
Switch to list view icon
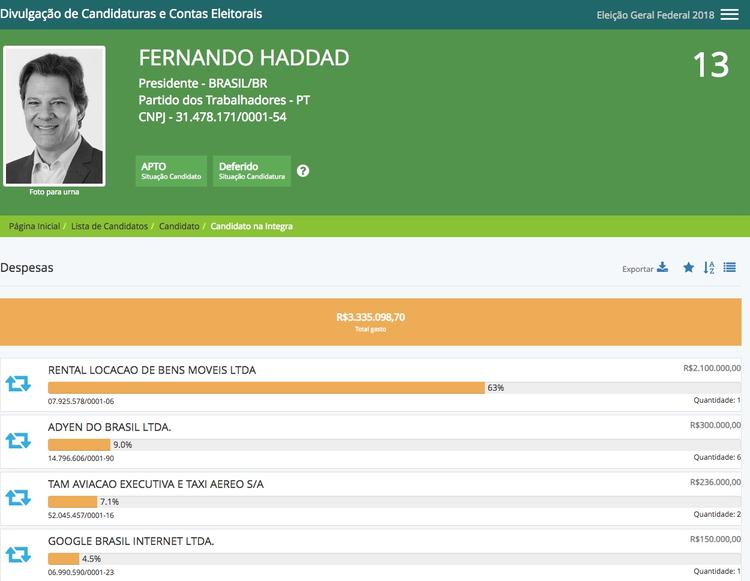730,268
